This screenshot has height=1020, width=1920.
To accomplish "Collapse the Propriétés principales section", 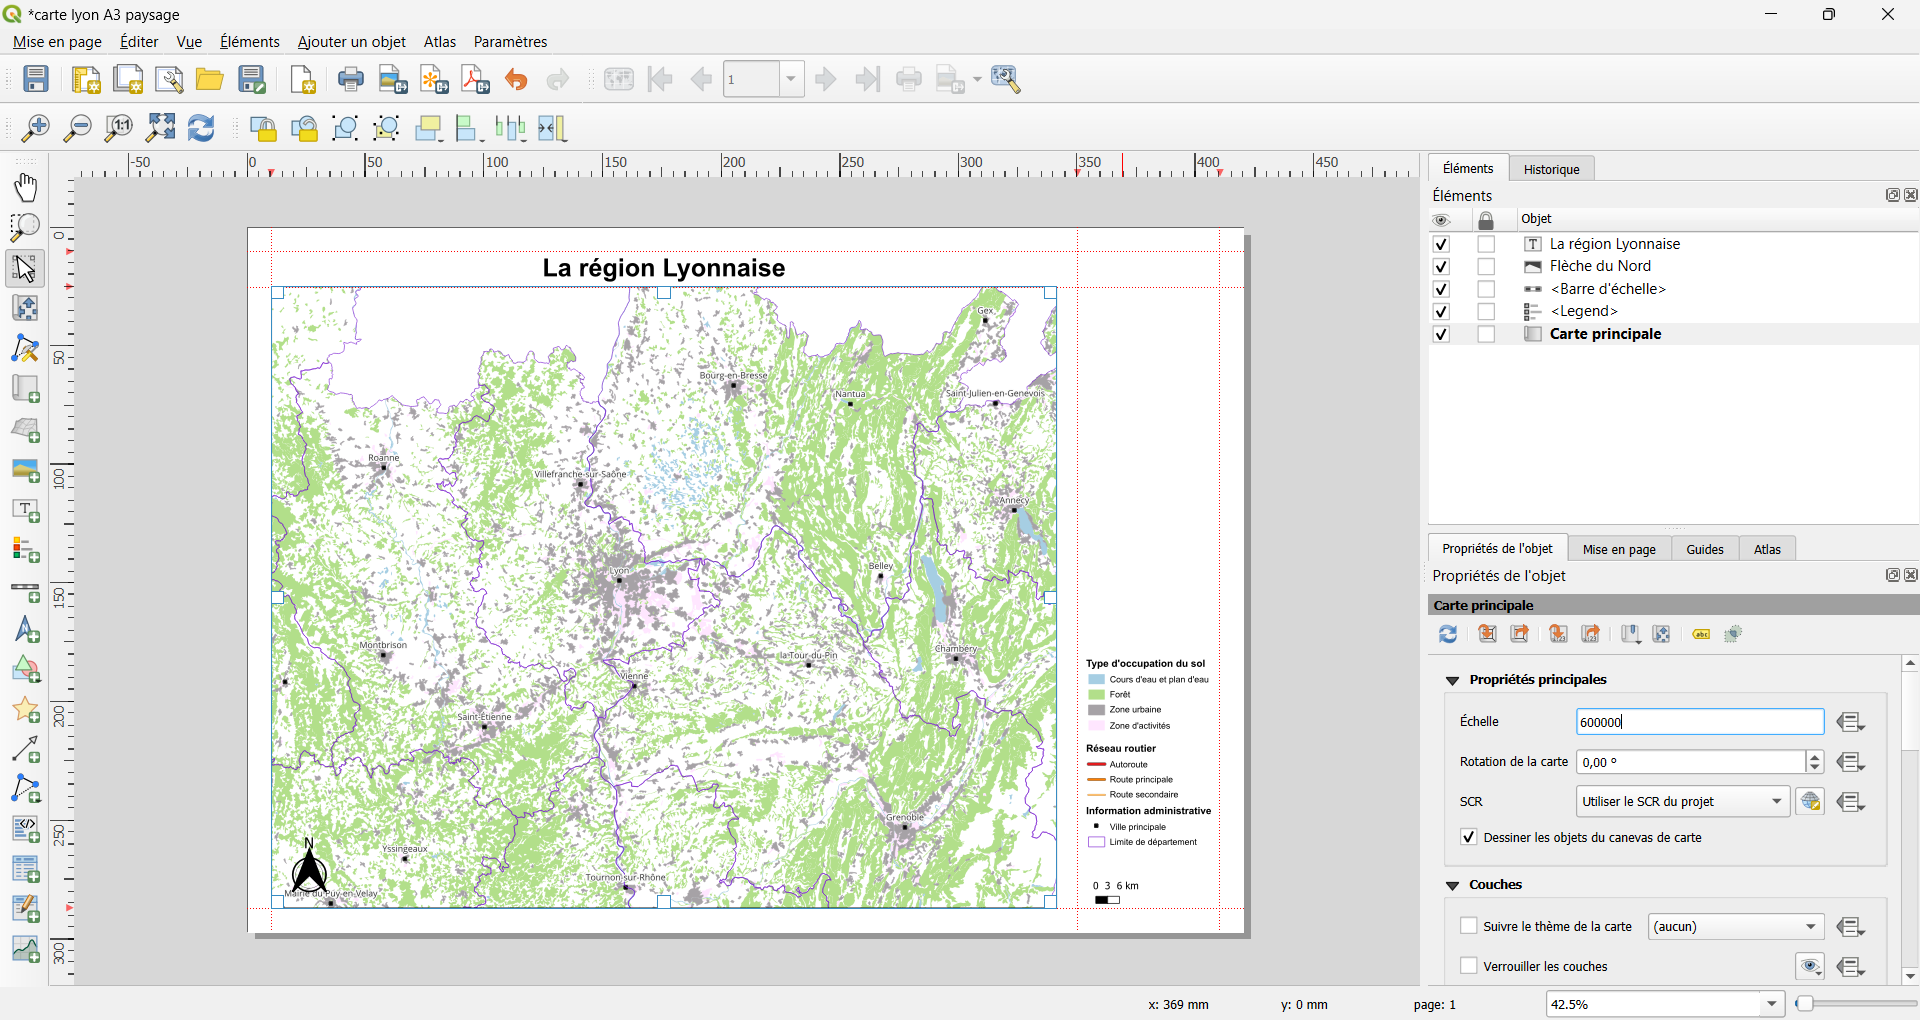I will (x=1453, y=679).
